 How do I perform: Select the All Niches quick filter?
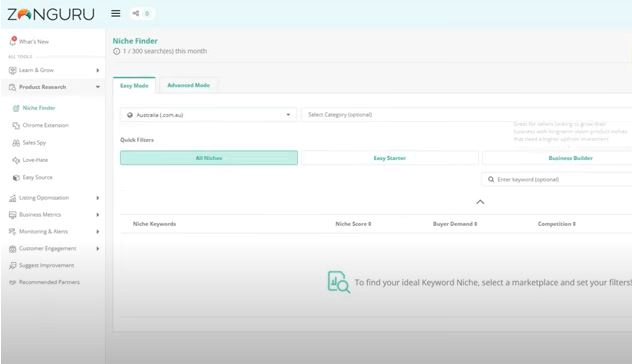point(209,158)
